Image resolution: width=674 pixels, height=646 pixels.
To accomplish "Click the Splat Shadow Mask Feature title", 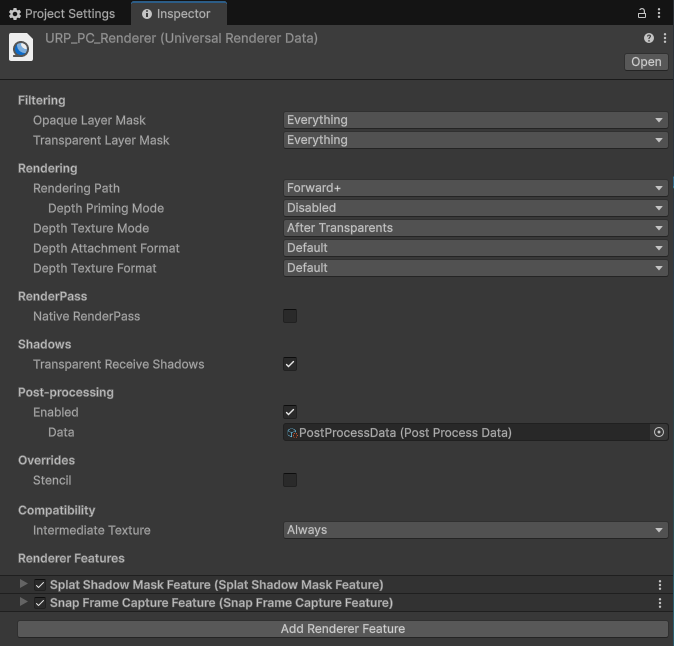I will pyautogui.click(x=216, y=585).
